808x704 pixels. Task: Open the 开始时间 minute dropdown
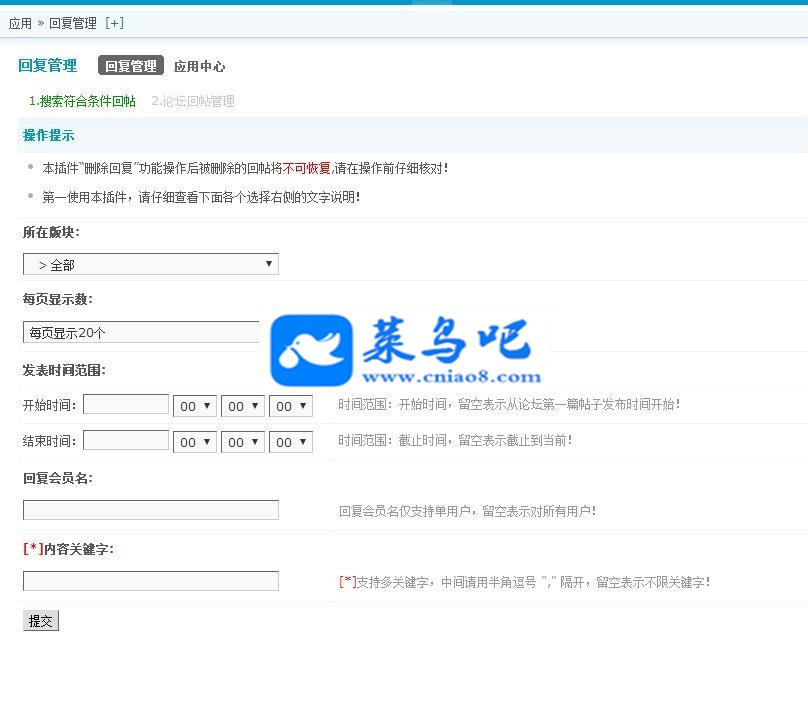[x=243, y=406]
